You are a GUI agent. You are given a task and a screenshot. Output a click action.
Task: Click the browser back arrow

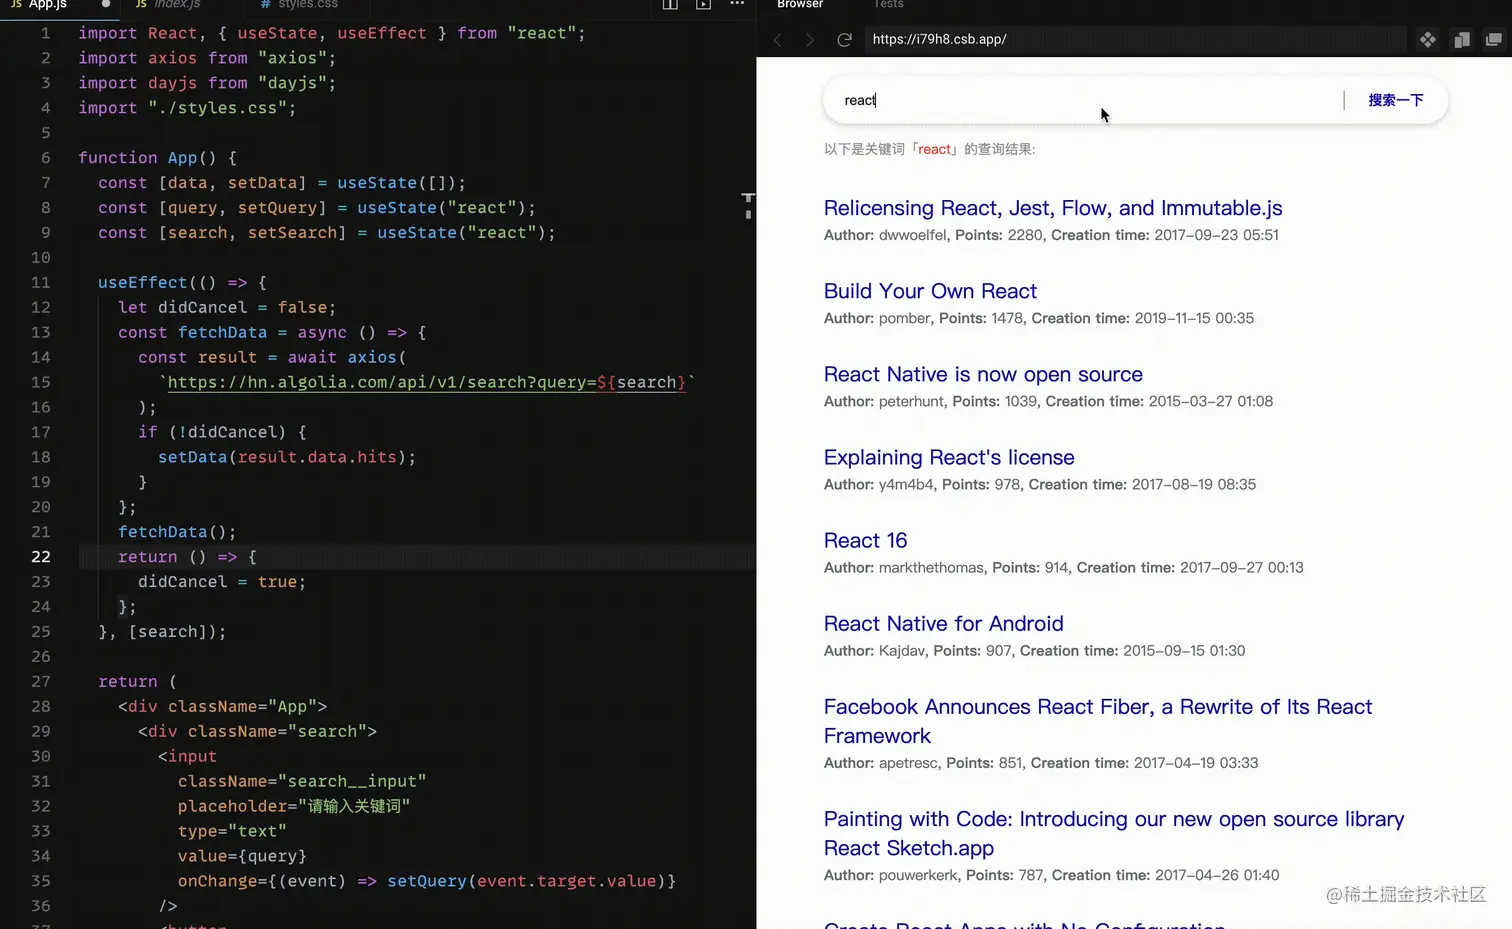pyautogui.click(x=778, y=40)
